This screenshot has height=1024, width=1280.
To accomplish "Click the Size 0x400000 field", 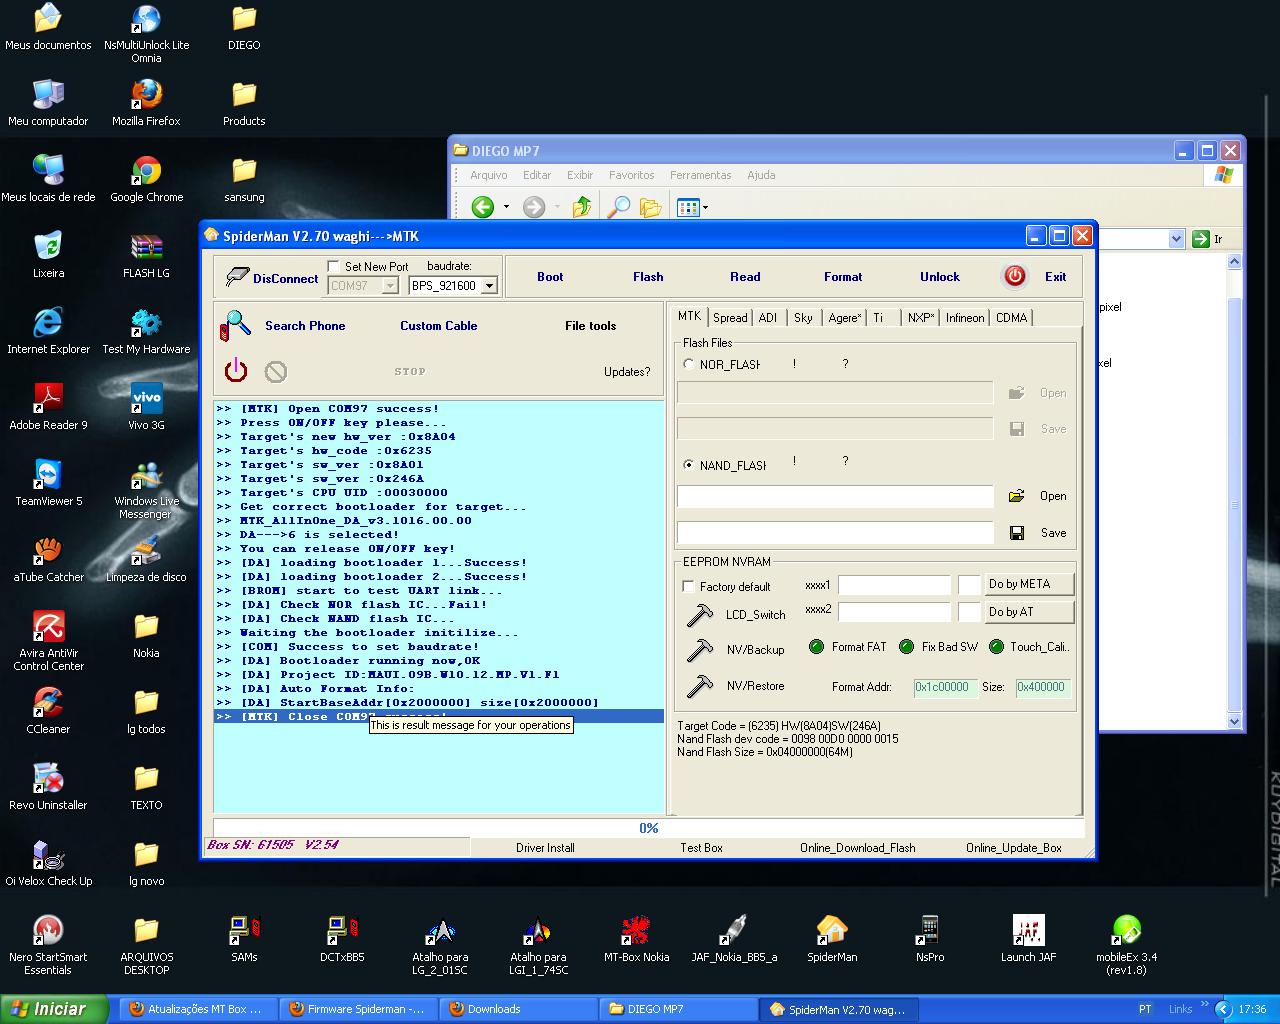I will [x=1042, y=687].
